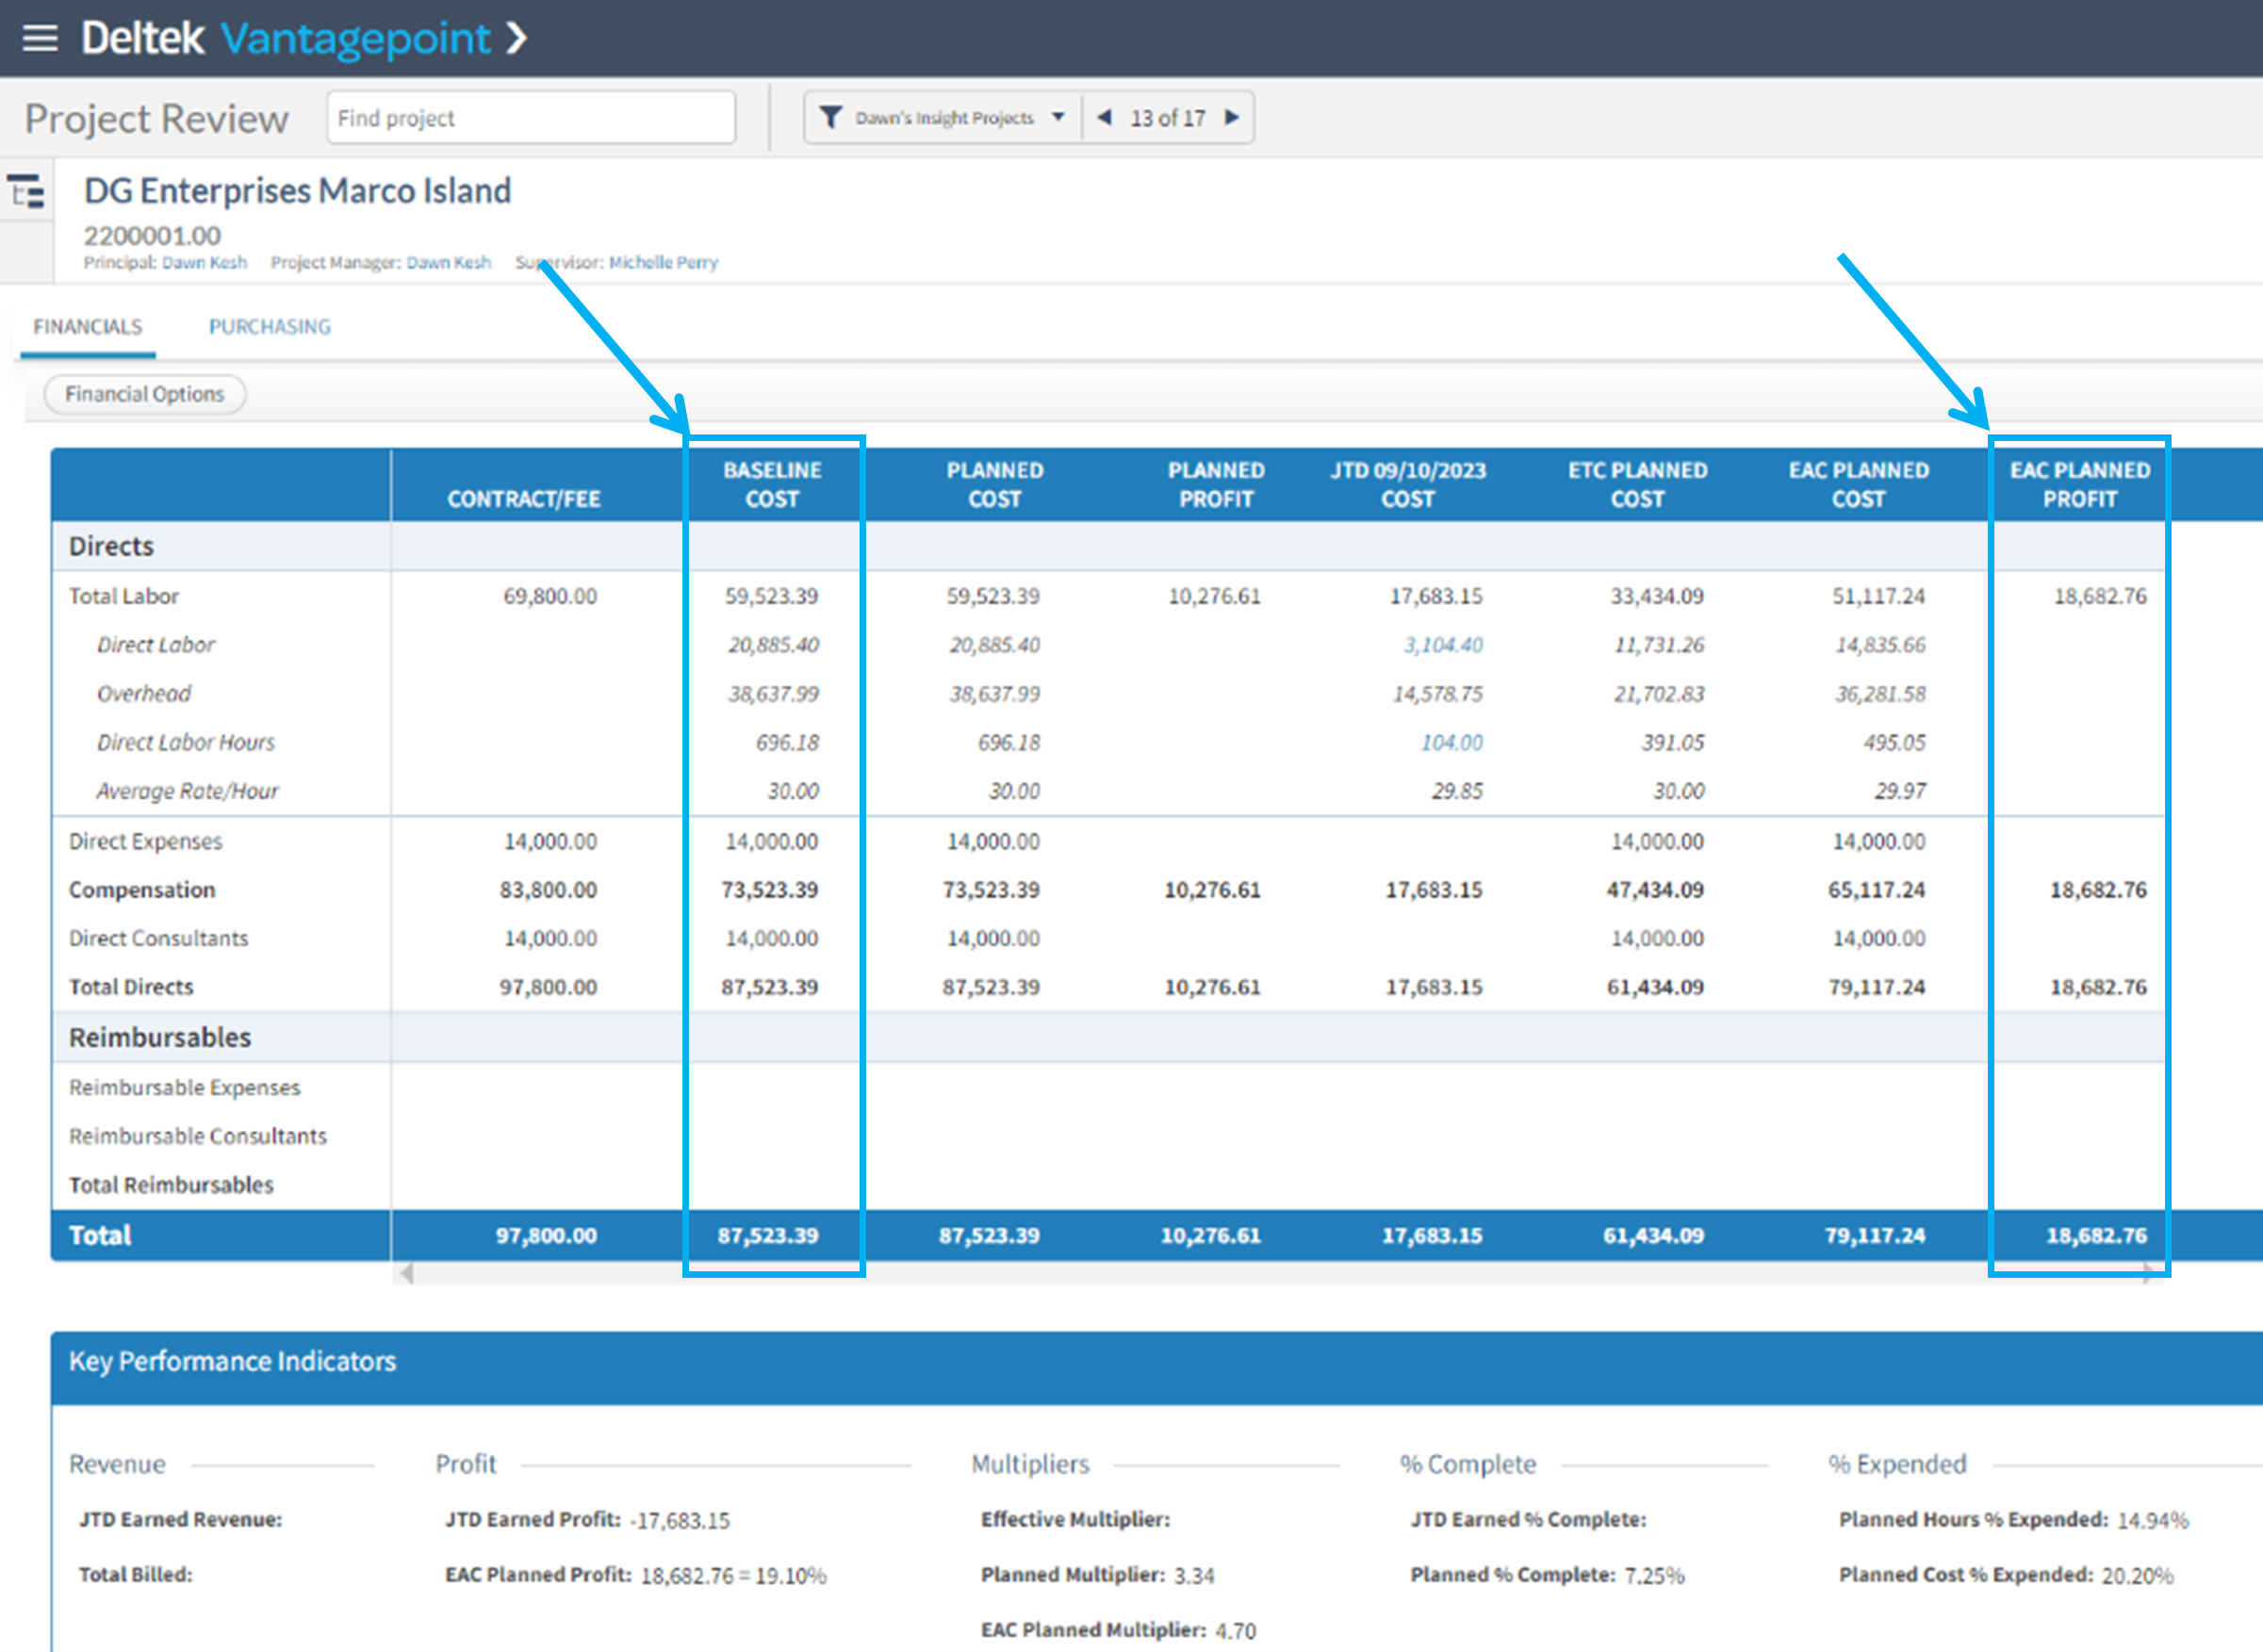
Task: Click Project Manager Dawn Kesh link
Action: (x=448, y=262)
